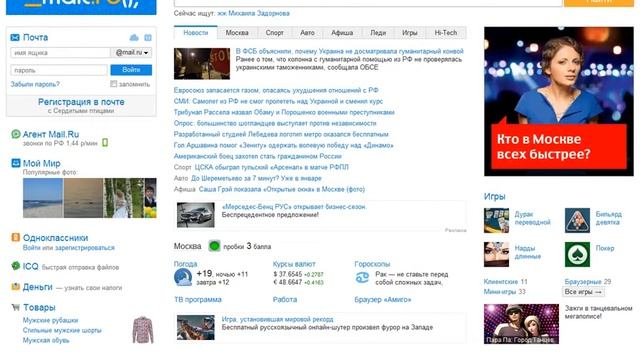The width and height of the screenshot is (640, 360).
Task: Tick the запомнить checkbox
Action: 113,84
